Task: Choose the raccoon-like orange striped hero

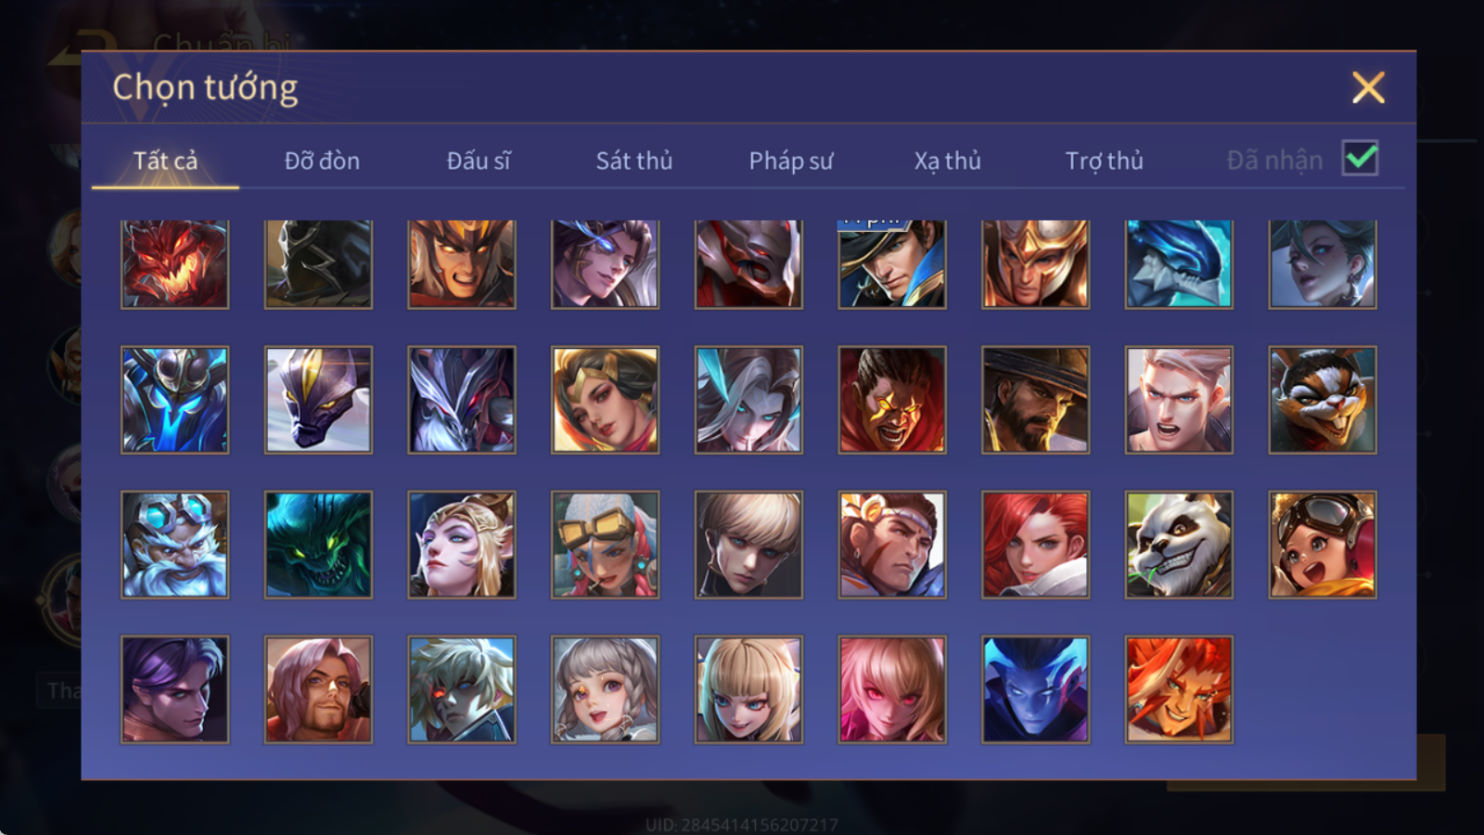Action: coord(1322,400)
